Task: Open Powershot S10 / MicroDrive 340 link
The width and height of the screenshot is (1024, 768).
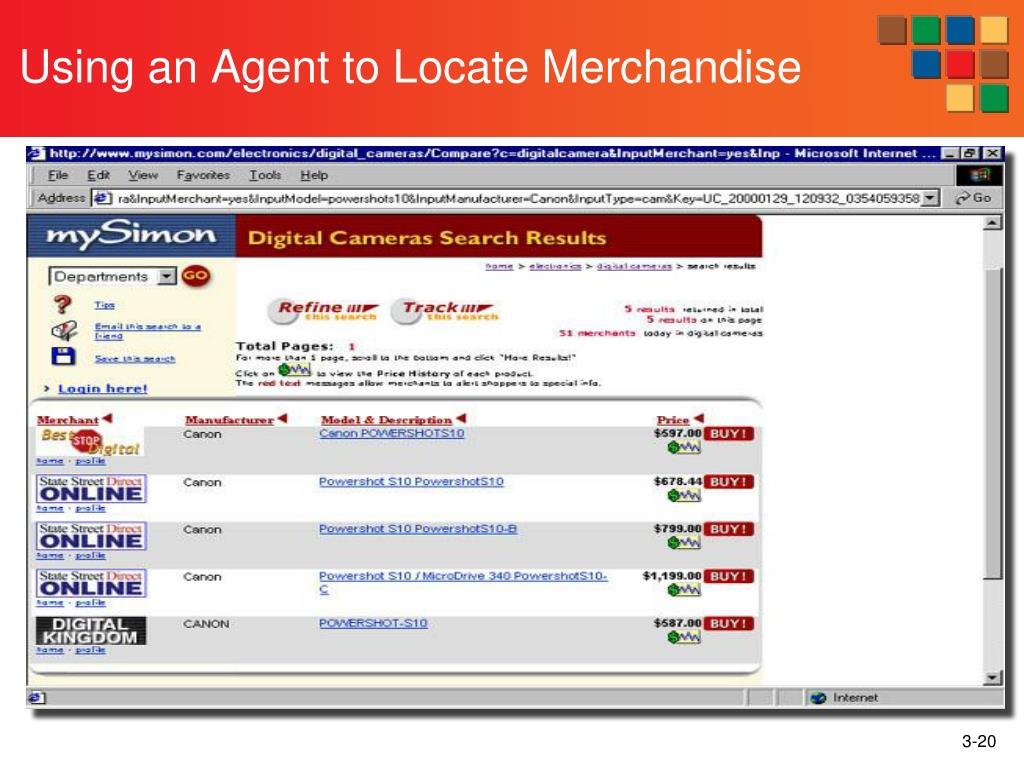Action: coord(463,582)
